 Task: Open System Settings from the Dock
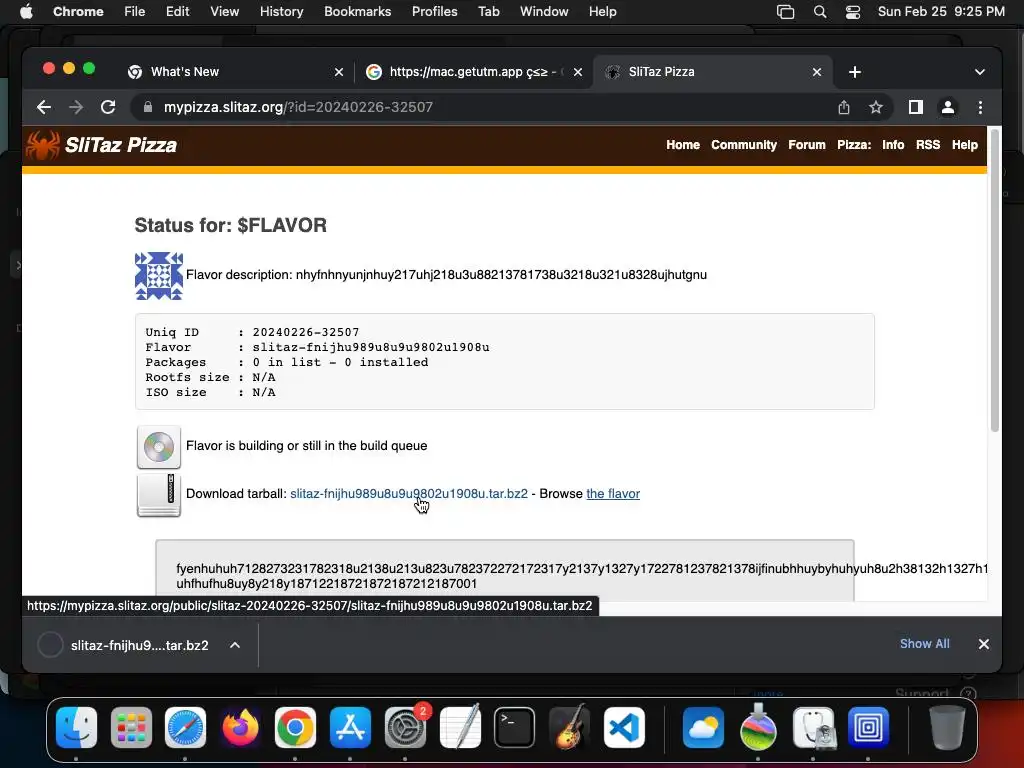pos(405,727)
